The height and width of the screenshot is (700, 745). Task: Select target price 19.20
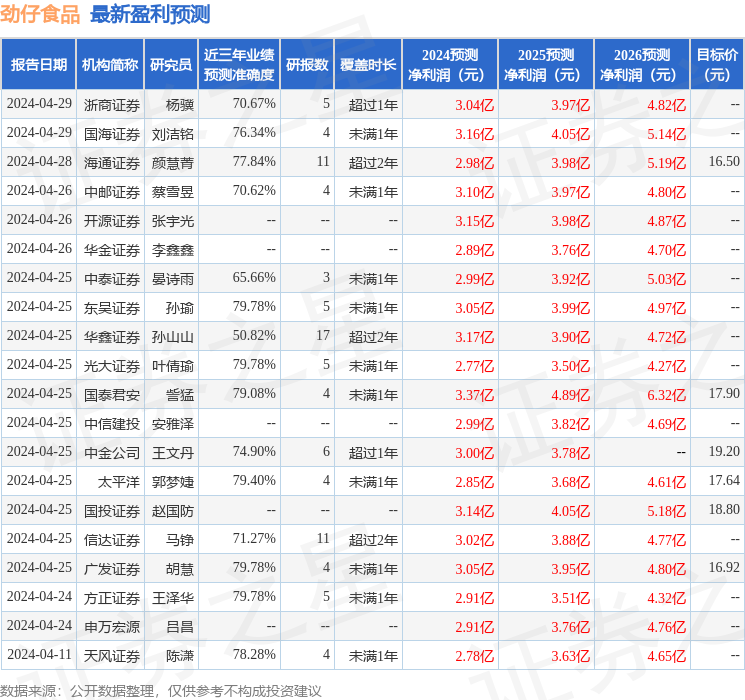724,451
